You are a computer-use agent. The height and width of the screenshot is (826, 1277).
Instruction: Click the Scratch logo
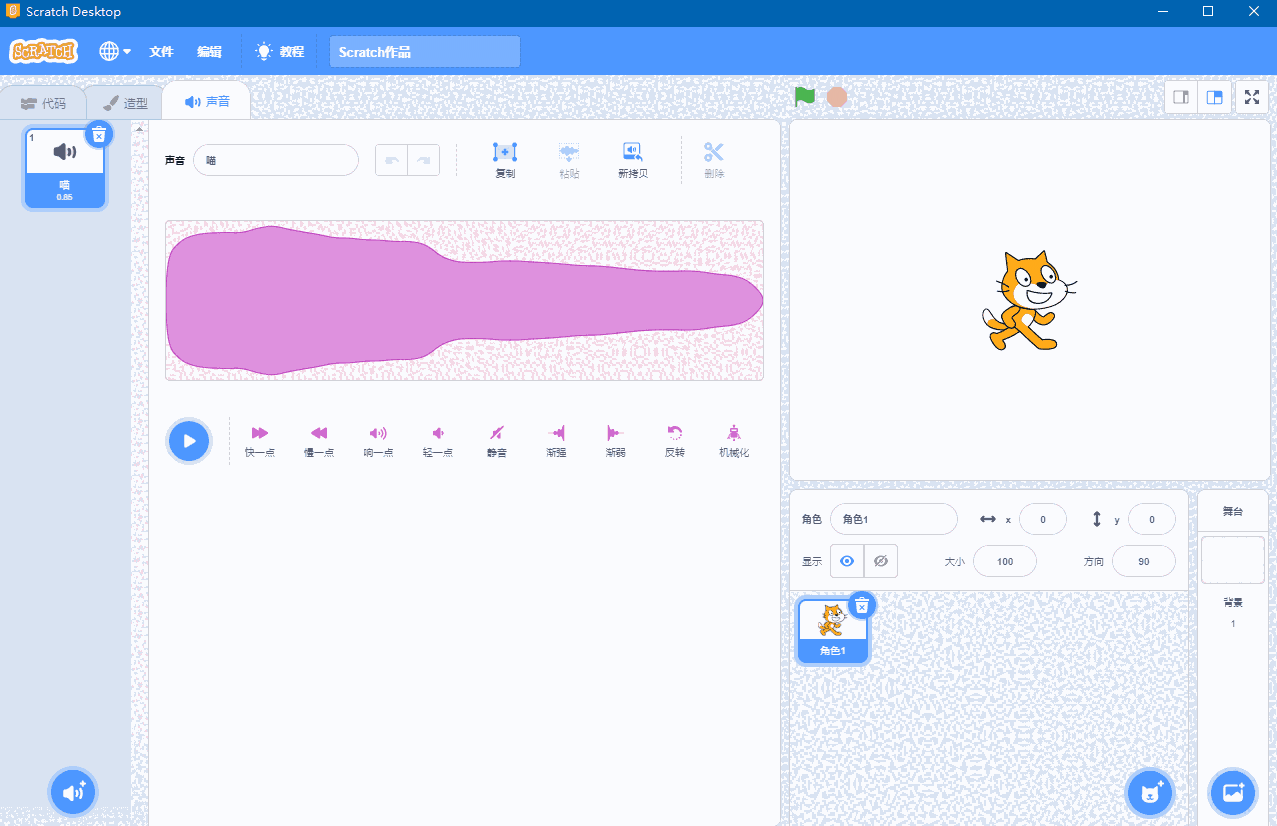(x=43, y=51)
